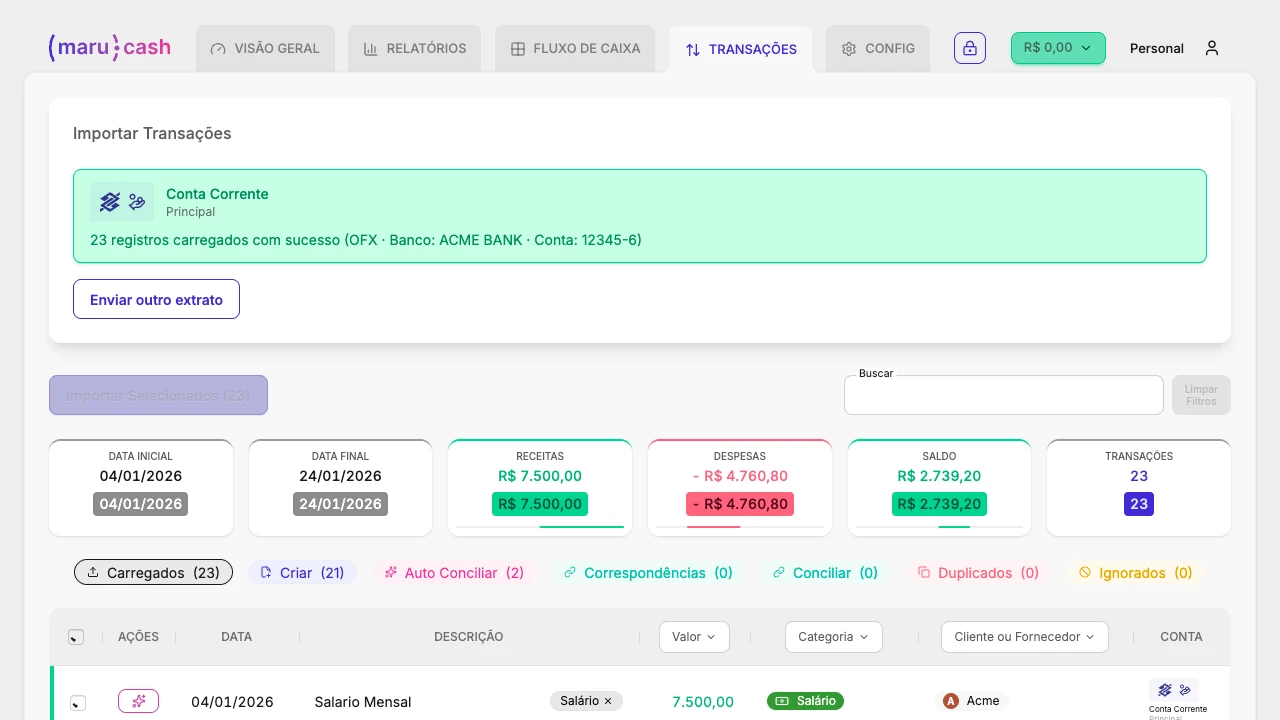Viewport: 1280px width, 720px height.
Task: Open the Fluxo de Caixa tab
Action: pyautogui.click(x=575, y=48)
